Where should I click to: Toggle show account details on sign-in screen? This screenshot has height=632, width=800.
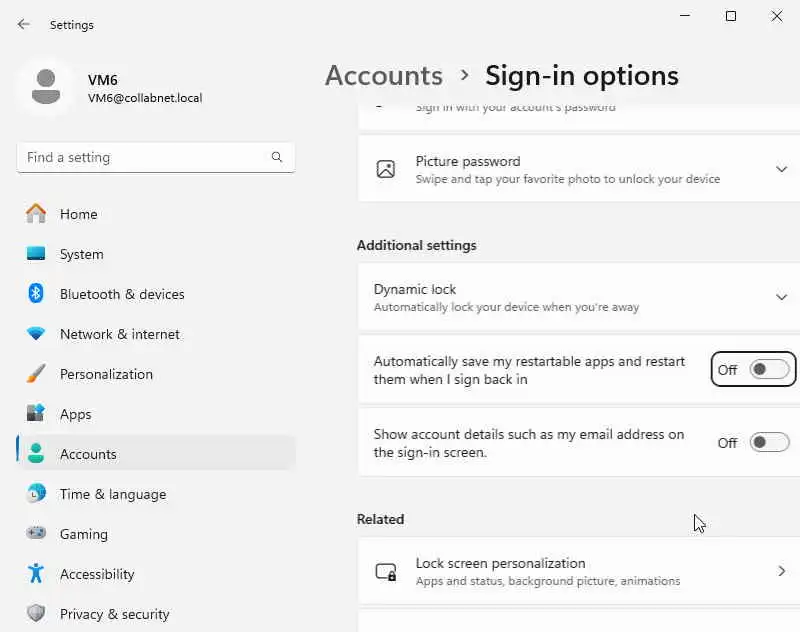click(x=769, y=442)
